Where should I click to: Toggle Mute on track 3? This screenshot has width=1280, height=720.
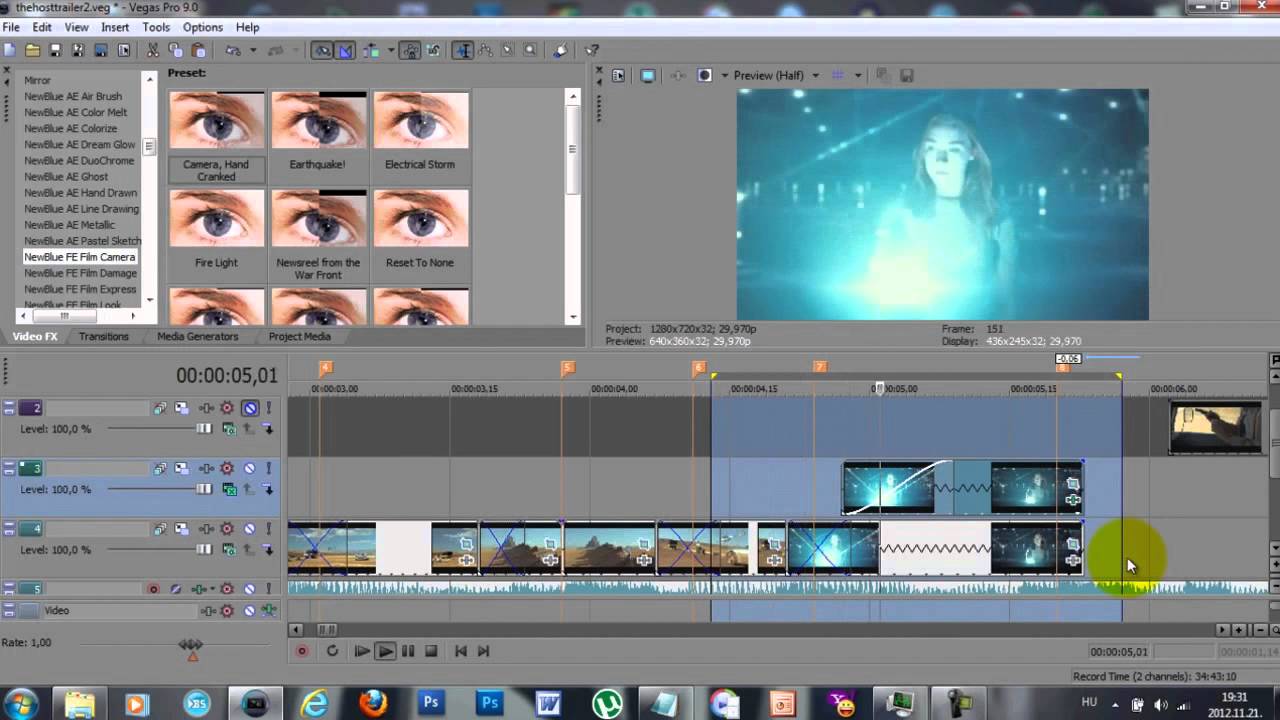(x=250, y=468)
